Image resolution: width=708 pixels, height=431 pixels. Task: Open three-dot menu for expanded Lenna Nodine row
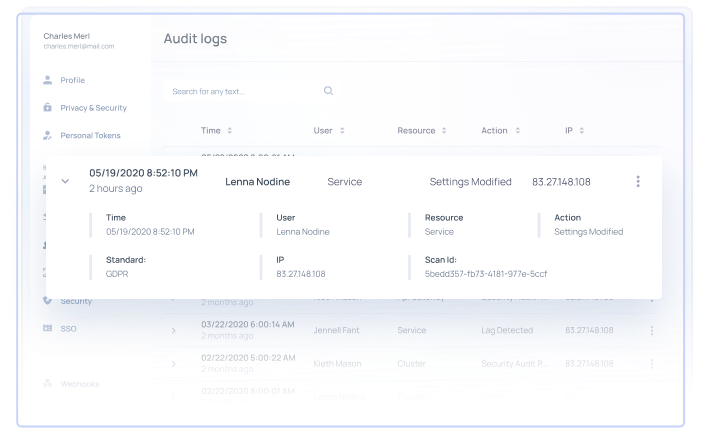638,182
